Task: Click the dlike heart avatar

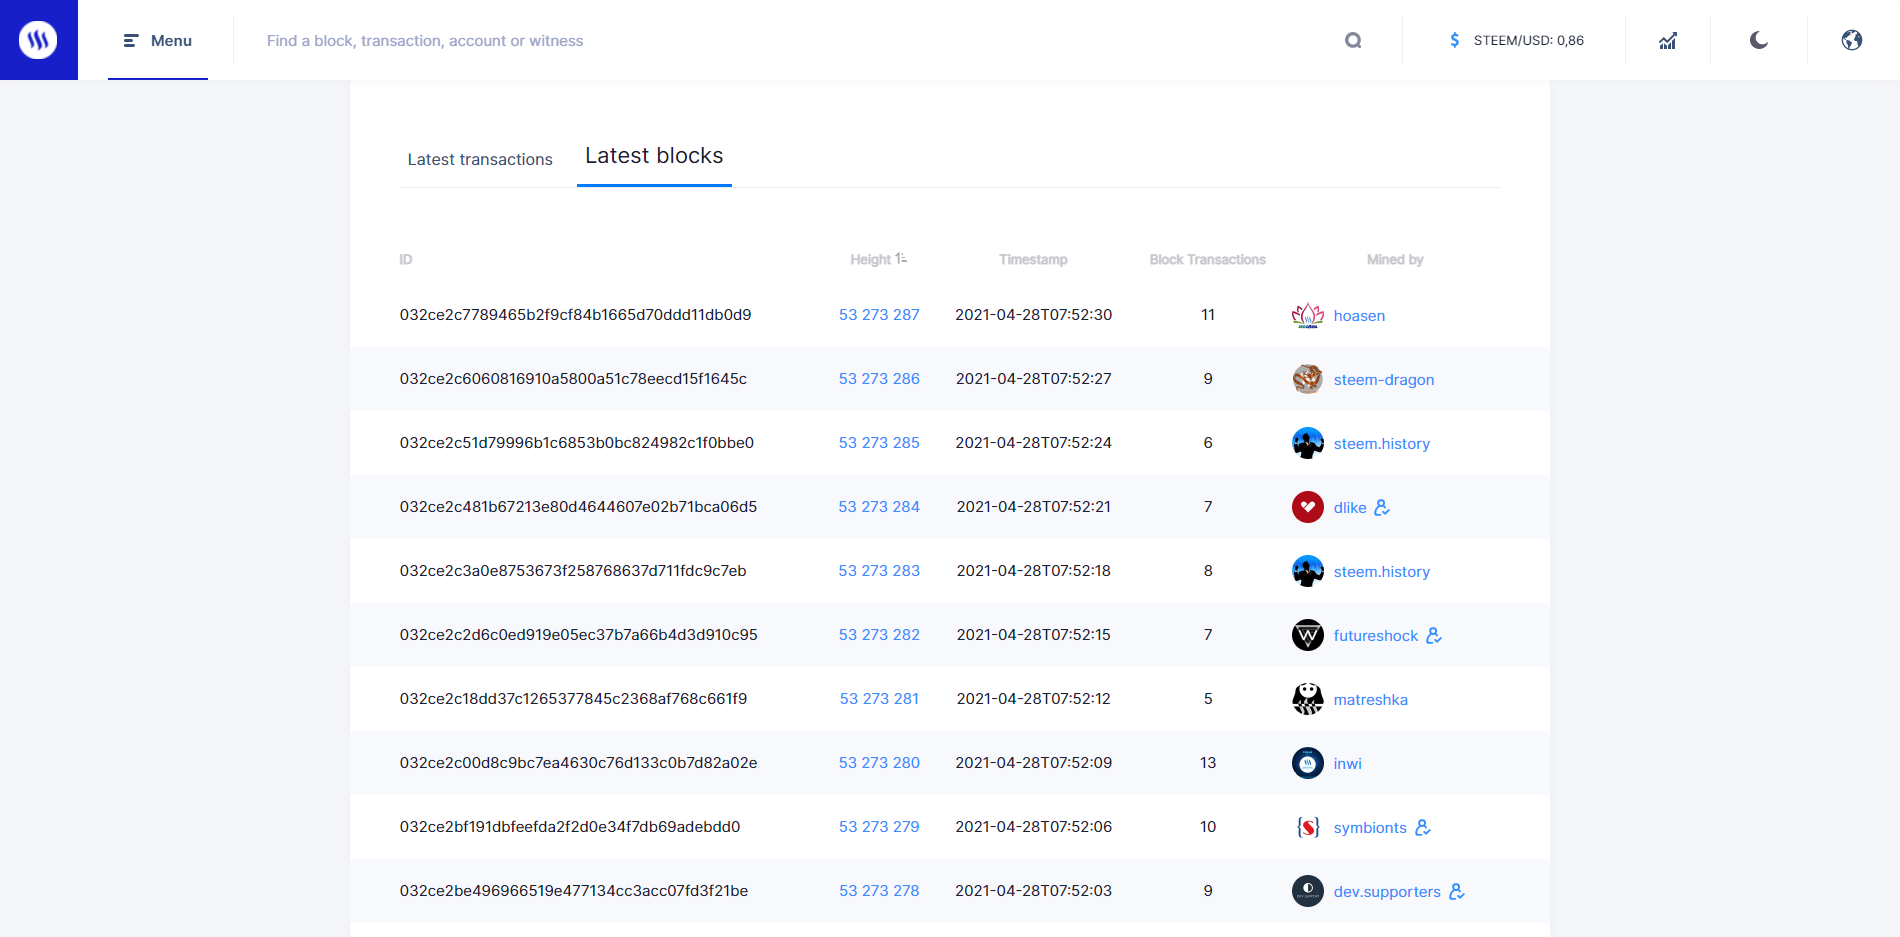Action: click(1308, 507)
